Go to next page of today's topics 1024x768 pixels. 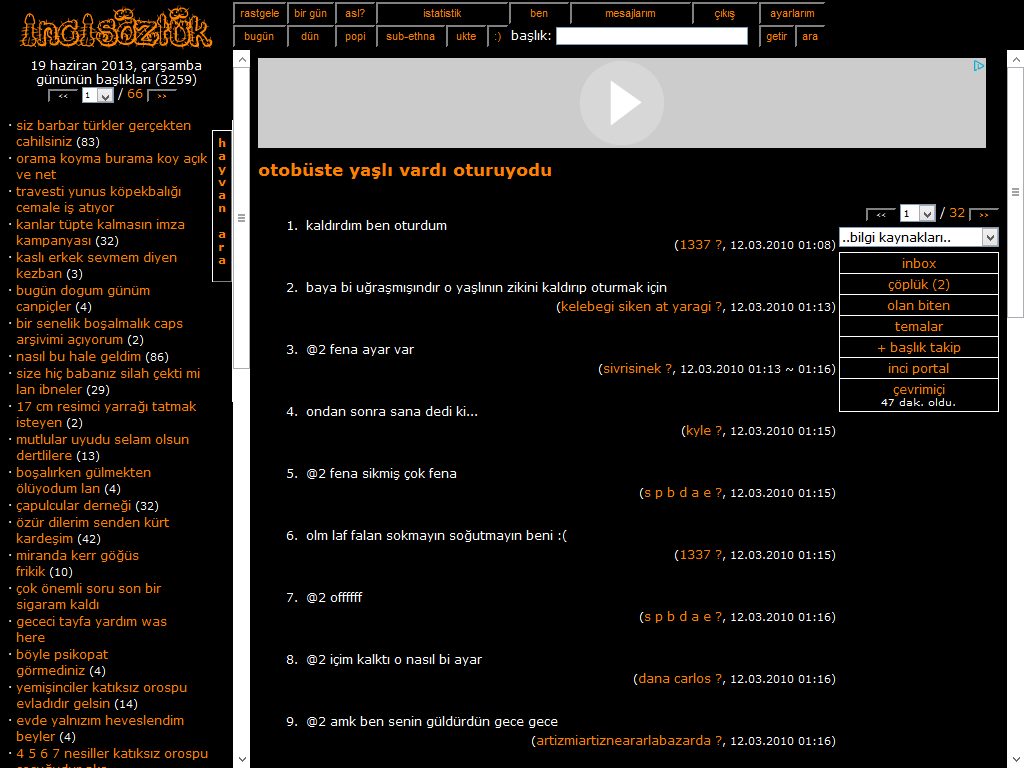pos(161,96)
